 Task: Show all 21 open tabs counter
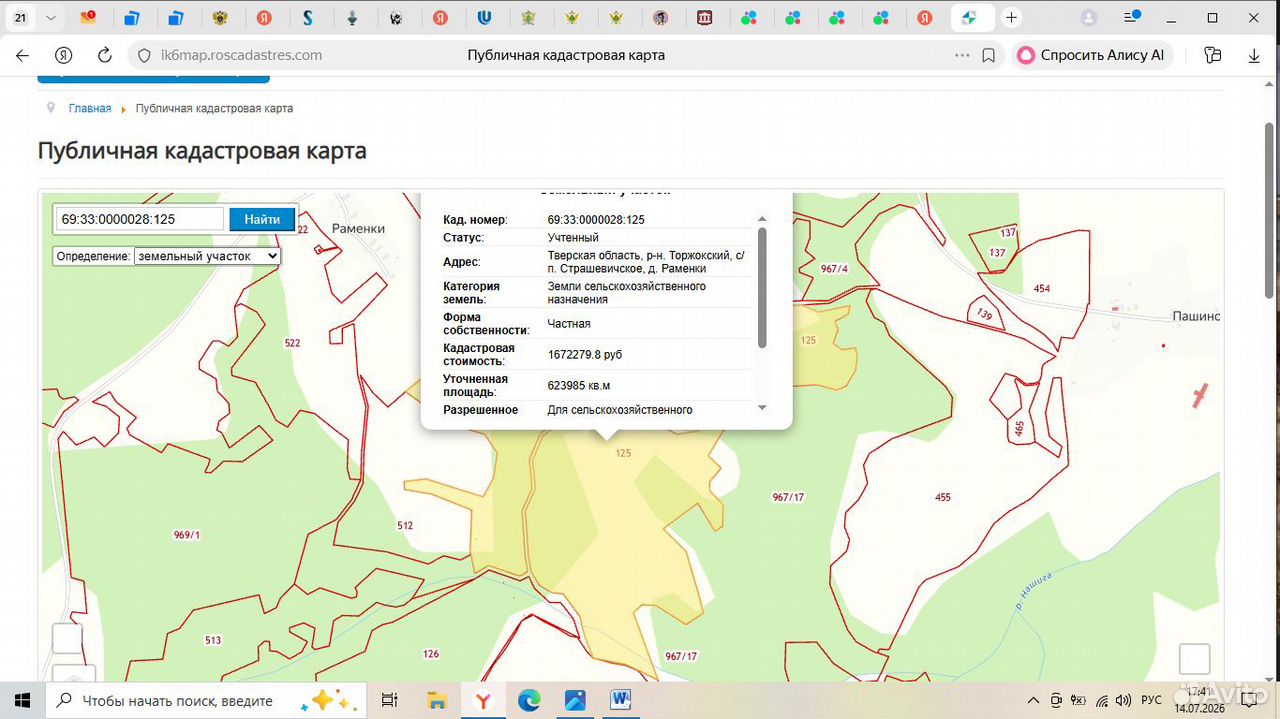tap(21, 17)
